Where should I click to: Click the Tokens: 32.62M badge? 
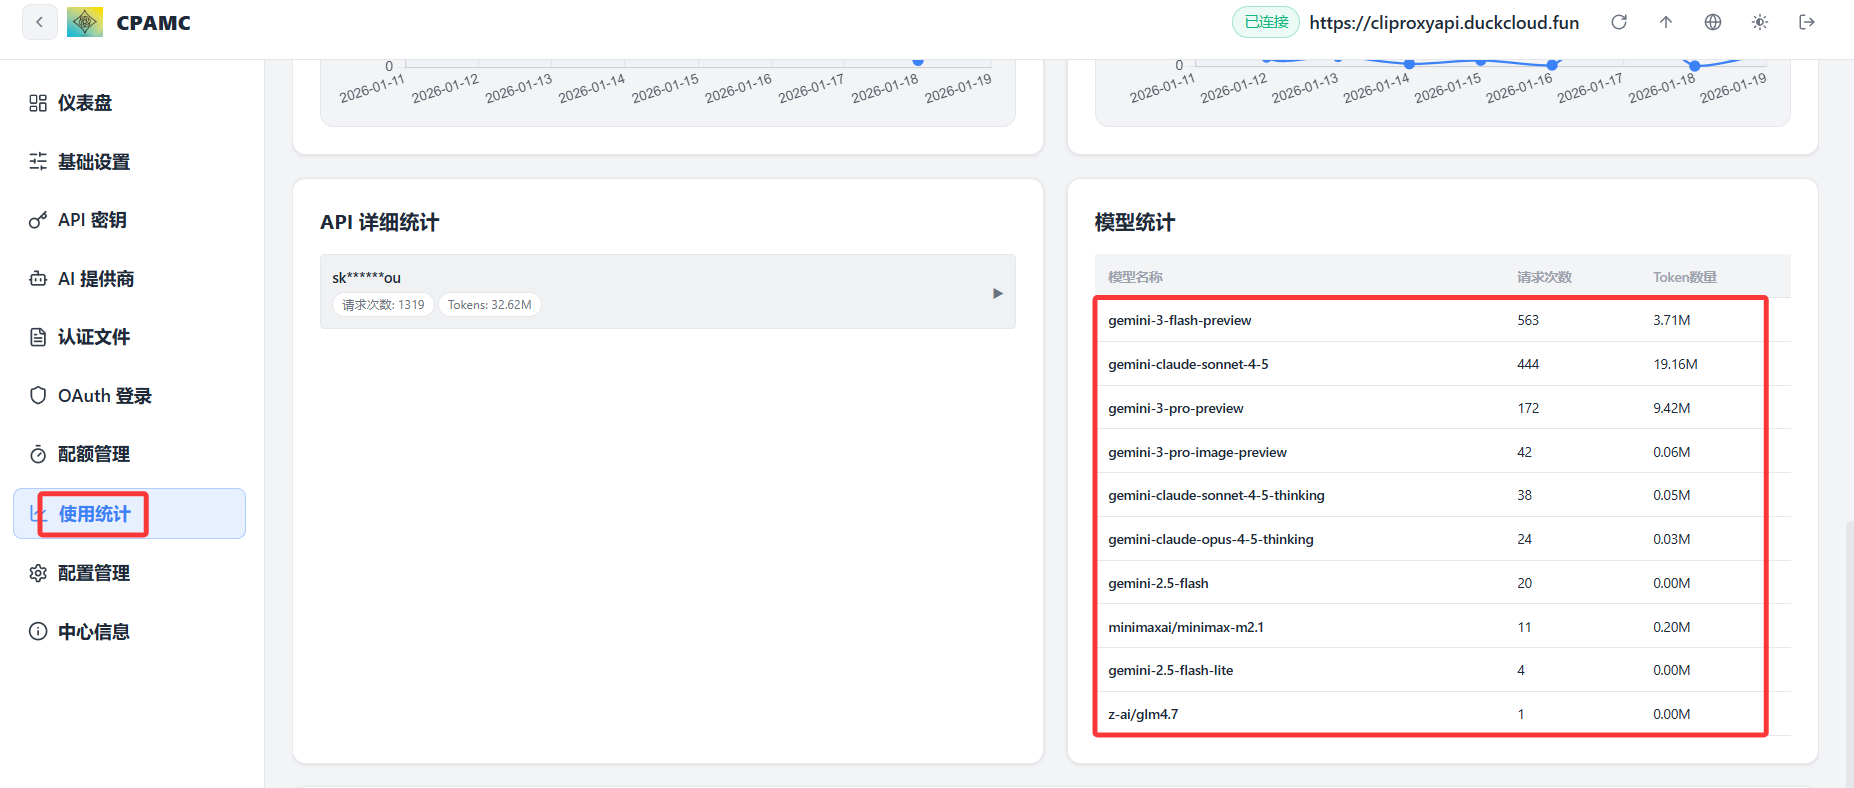[489, 305]
